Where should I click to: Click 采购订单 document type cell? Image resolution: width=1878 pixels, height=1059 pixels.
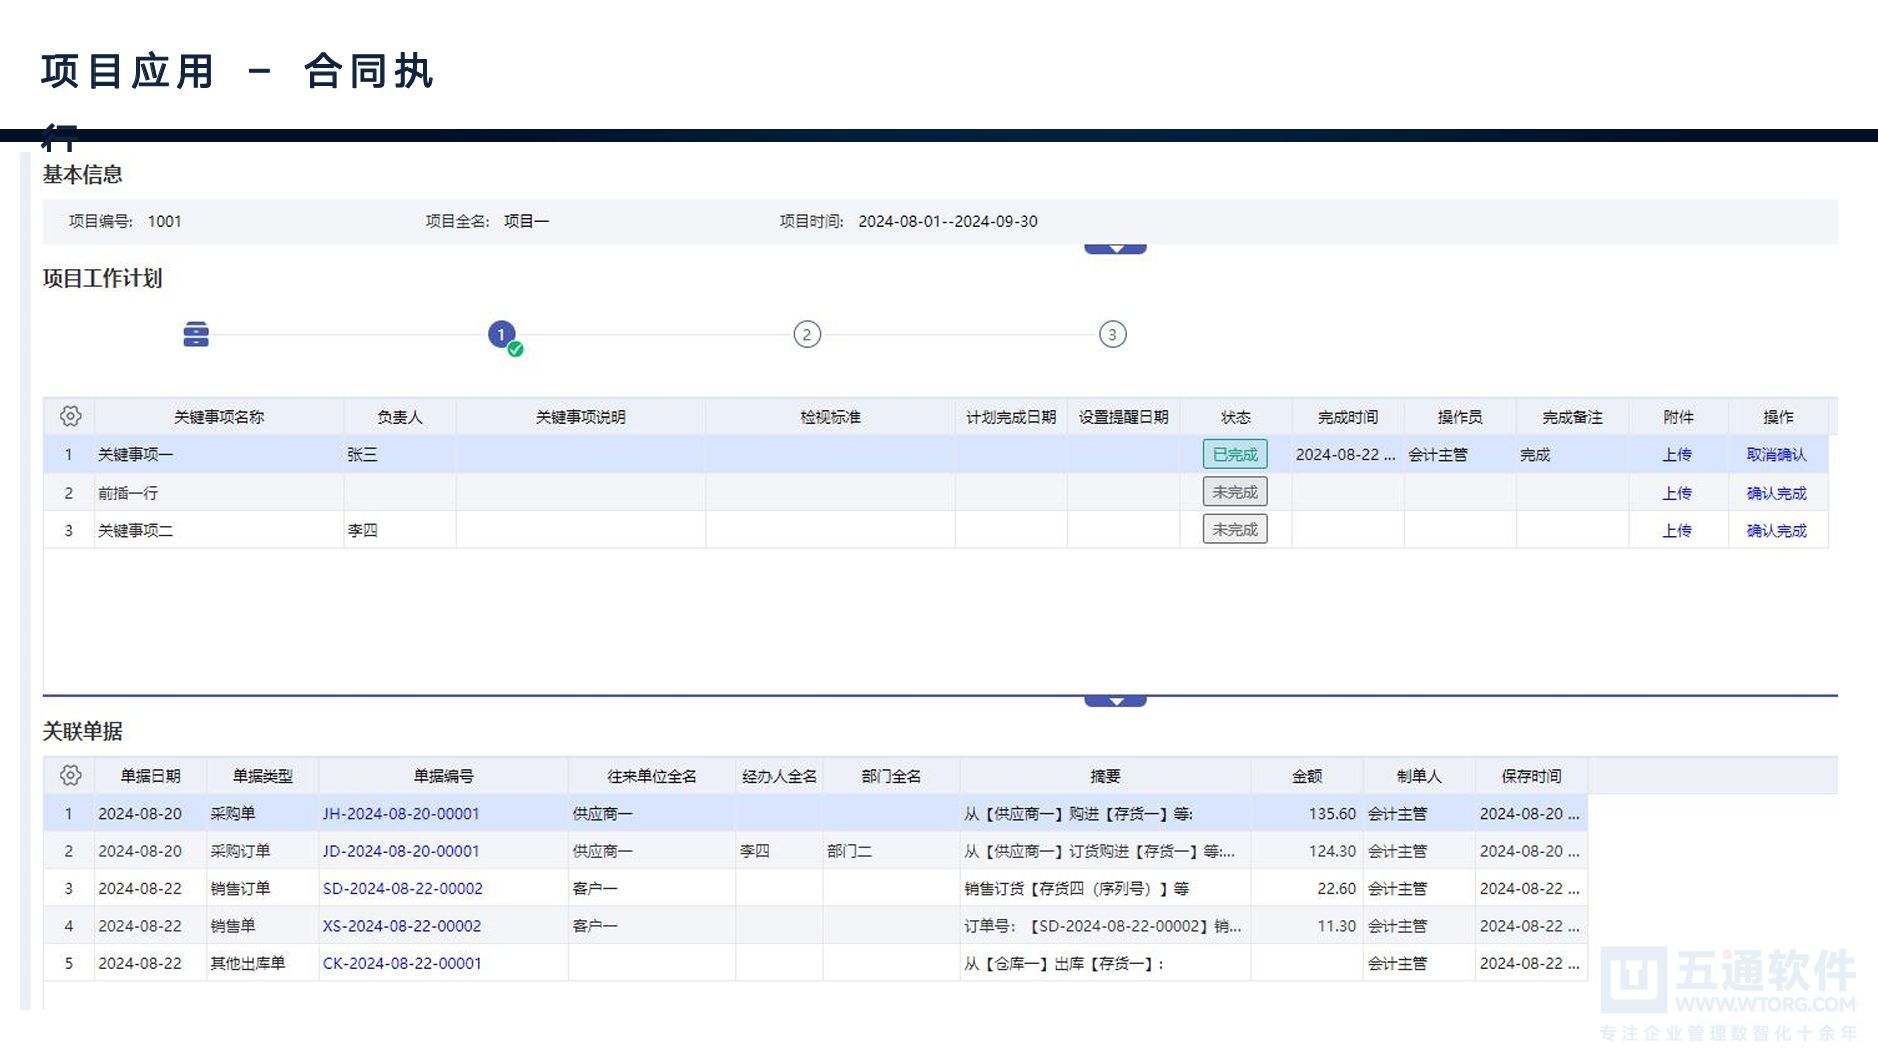click(x=262, y=851)
